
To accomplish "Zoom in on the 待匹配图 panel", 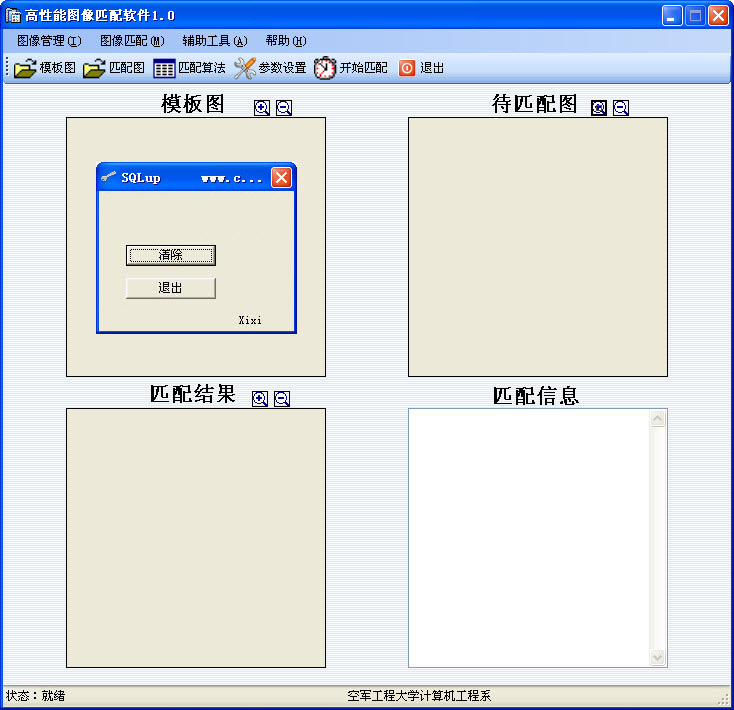I will point(599,108).
